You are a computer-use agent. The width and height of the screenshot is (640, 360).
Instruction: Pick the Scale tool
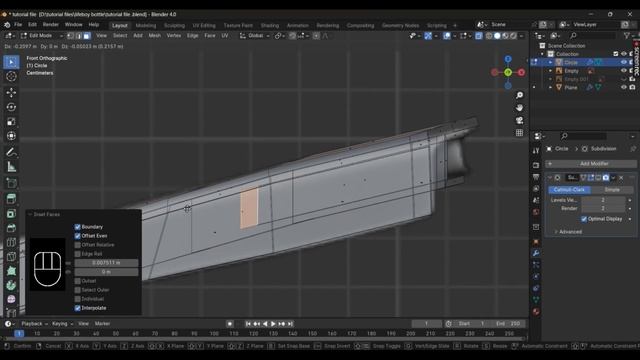click(x=11, y=122)
